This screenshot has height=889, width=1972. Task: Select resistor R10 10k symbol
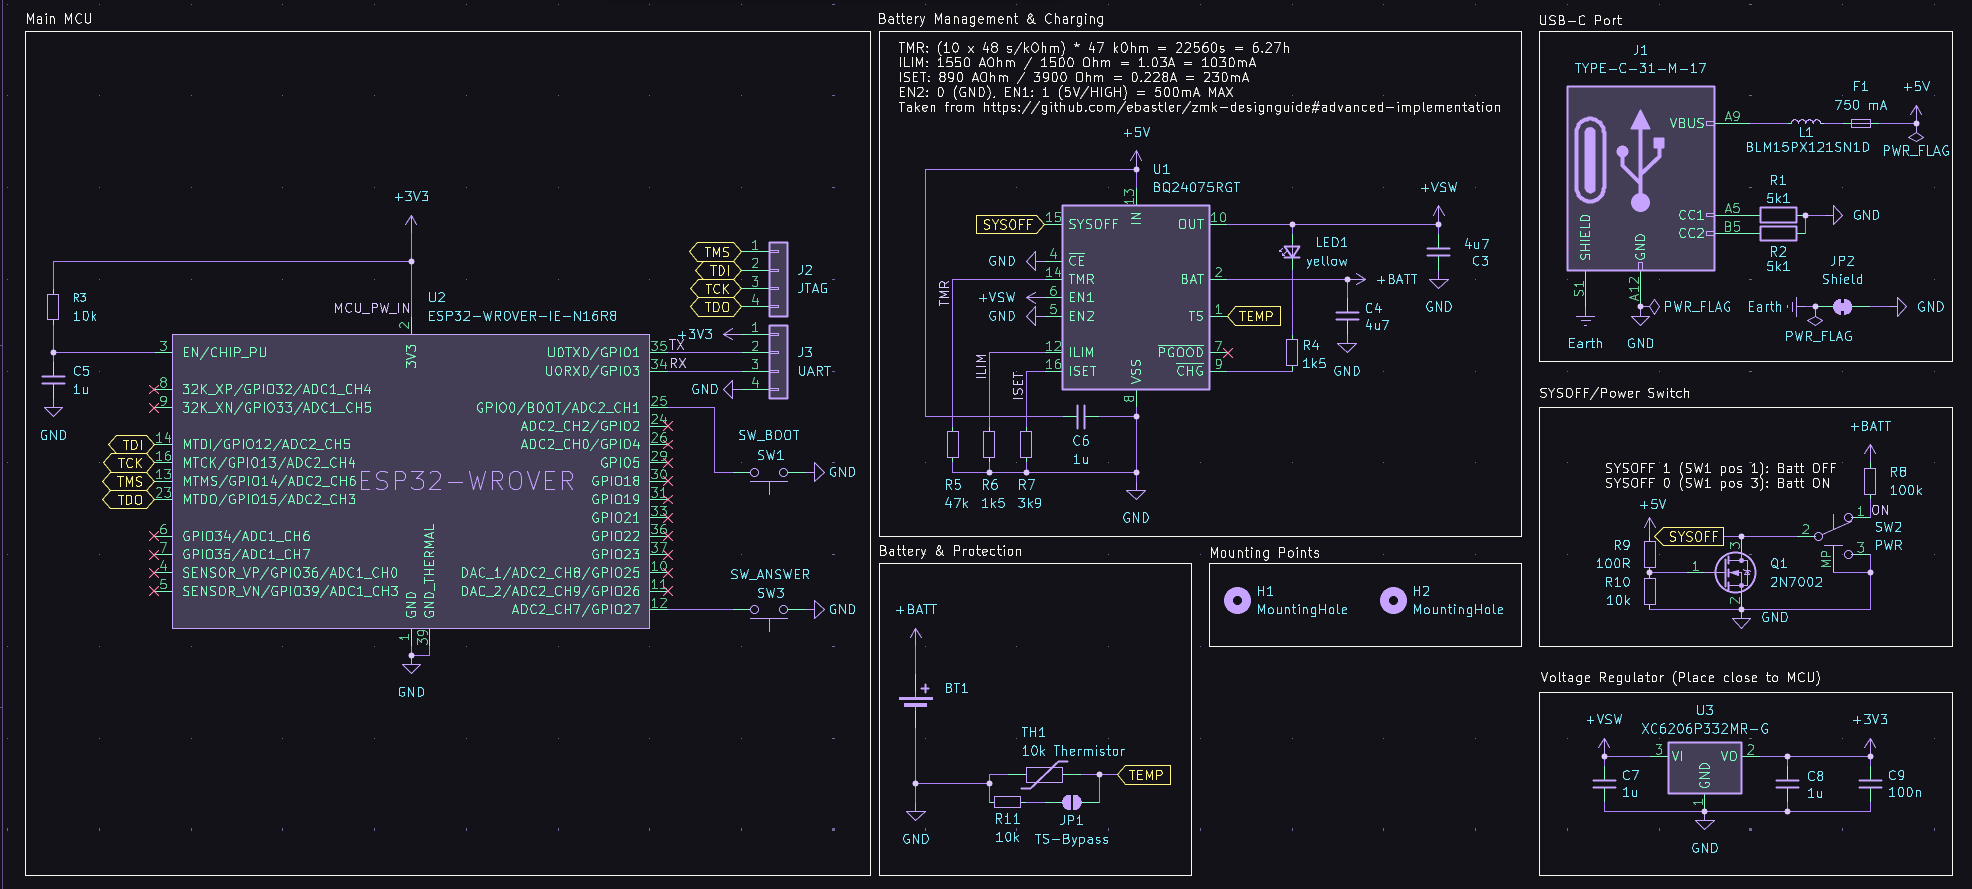pyautogui.click(x=1650, y=591)
